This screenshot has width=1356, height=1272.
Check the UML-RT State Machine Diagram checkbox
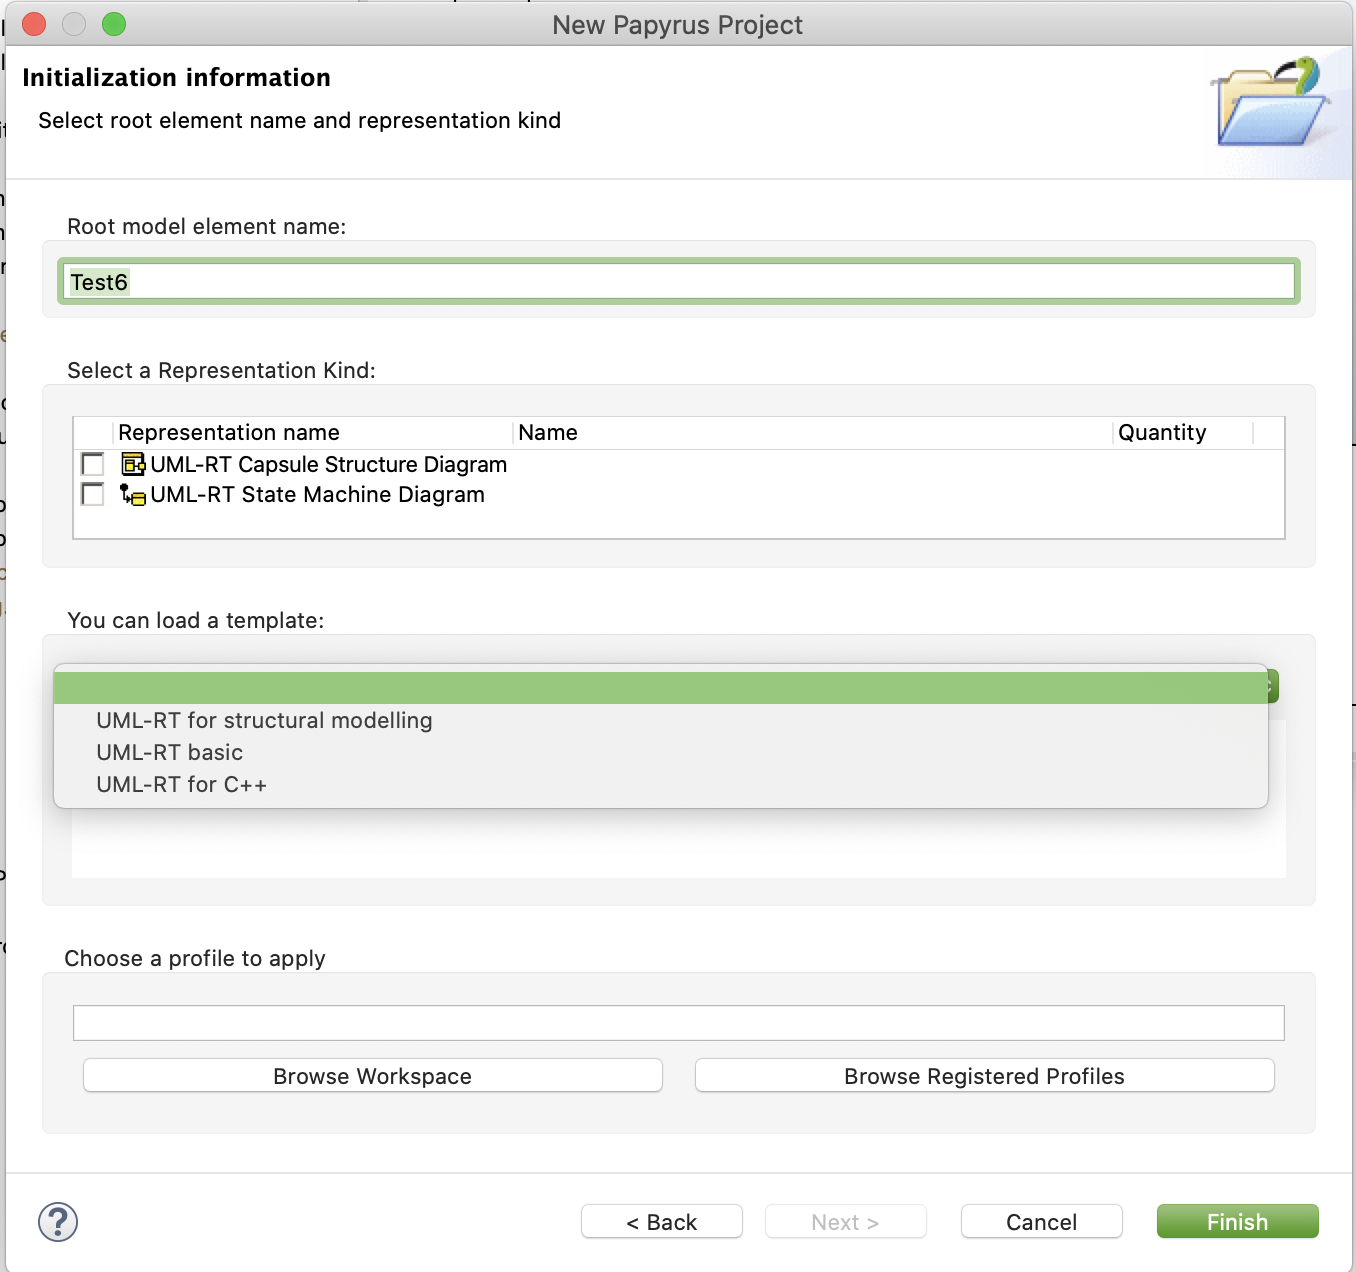[x=93, y=494]
